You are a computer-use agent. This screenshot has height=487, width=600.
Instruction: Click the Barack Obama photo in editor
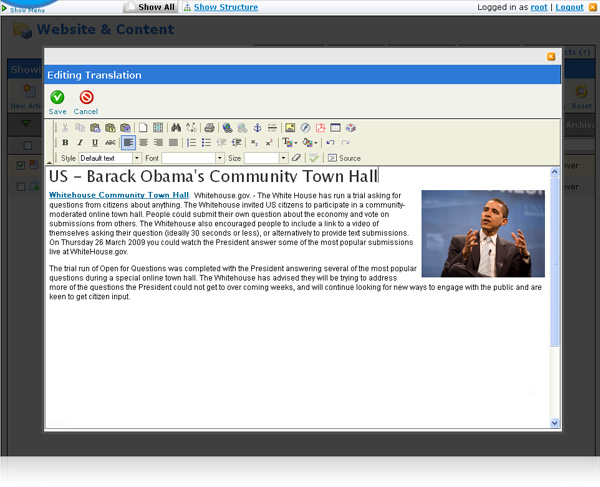click(x=483, y=233)
